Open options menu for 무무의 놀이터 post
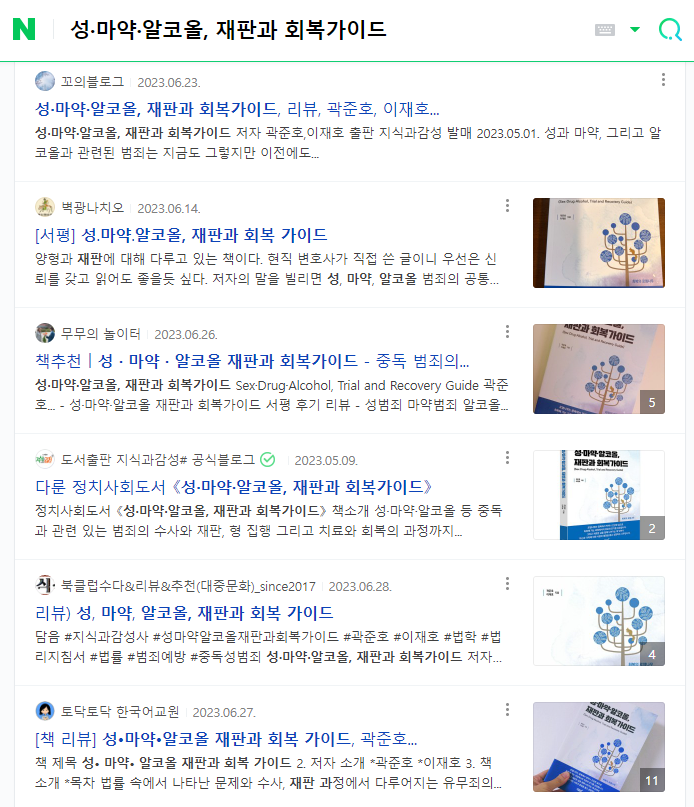Screen dimensions: 694x807 507,332
